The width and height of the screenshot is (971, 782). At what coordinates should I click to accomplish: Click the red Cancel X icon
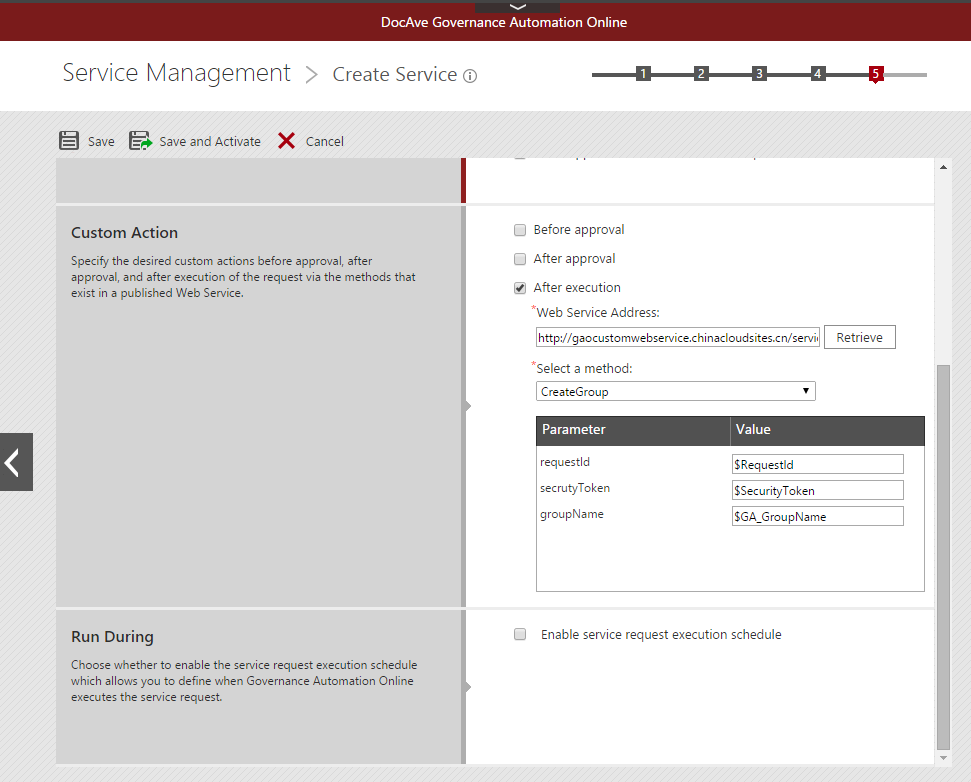pyautogui.click(x=287, y=141)
